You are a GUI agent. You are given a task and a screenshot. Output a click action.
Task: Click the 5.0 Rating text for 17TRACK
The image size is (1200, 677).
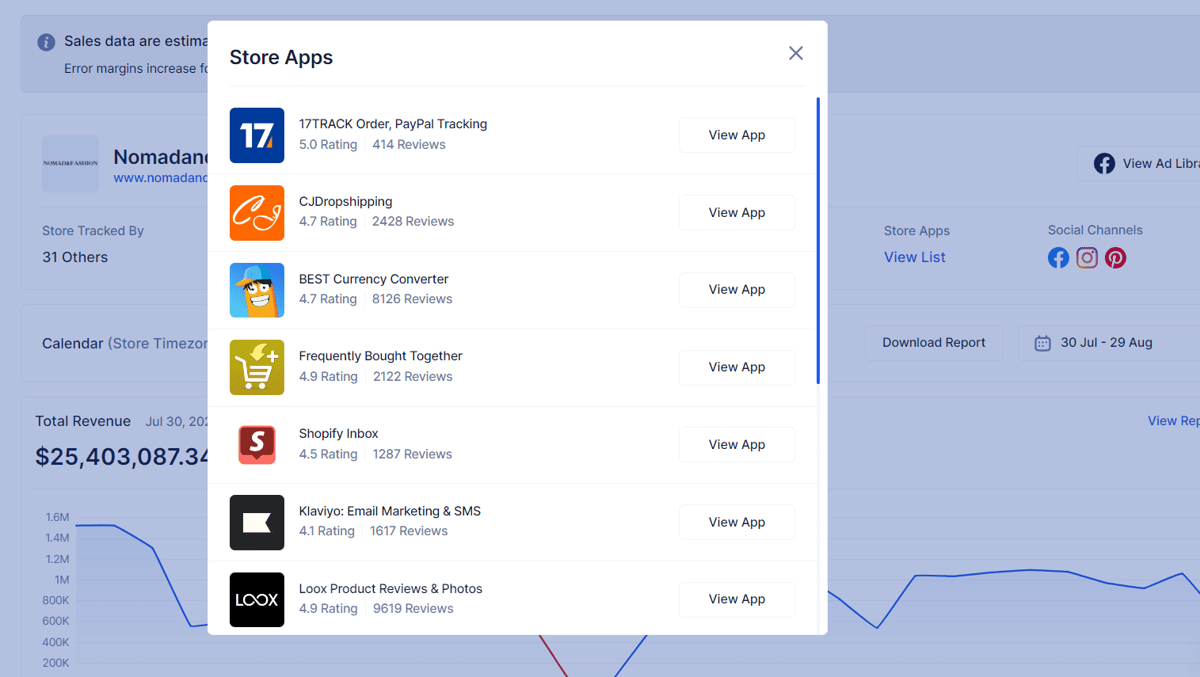click(328, 144)
